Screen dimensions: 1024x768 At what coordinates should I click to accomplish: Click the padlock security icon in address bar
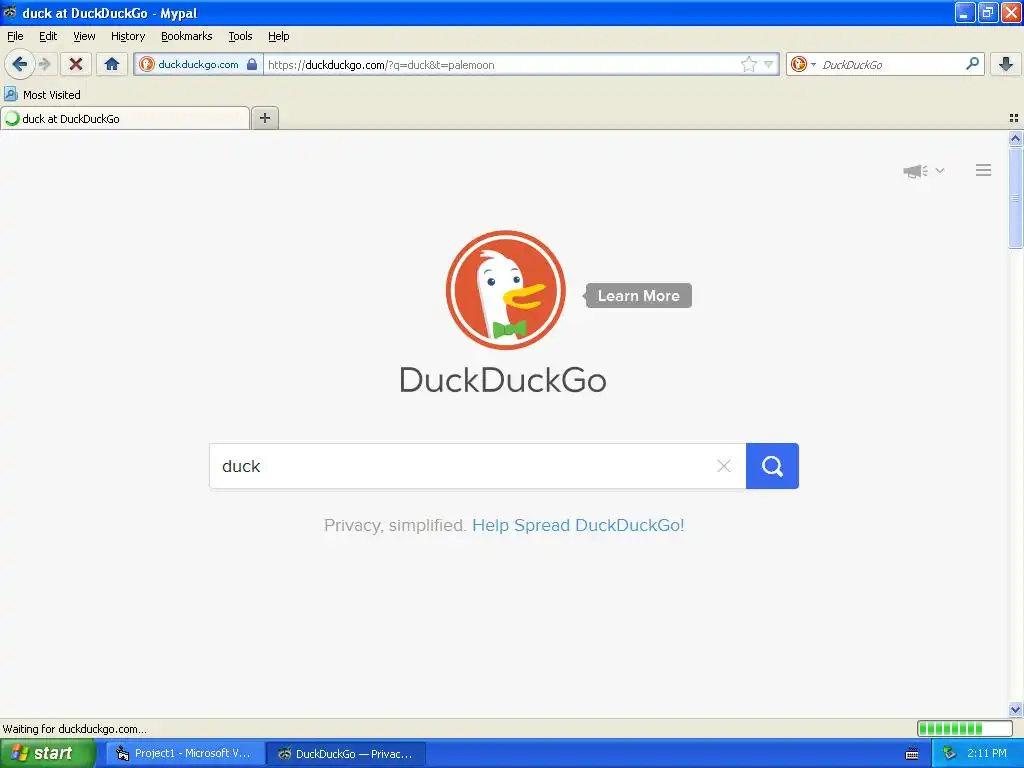(252, 64)
